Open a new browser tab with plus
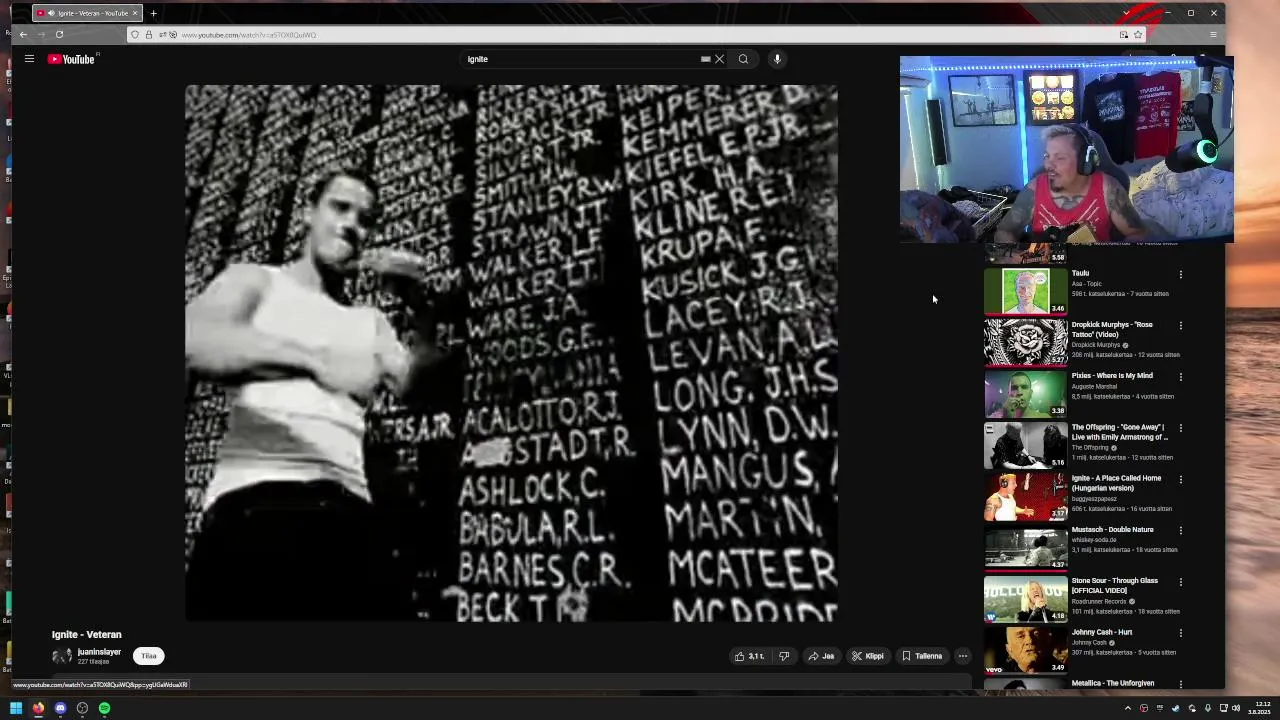Image resolution: width=1280 pixels, height=720 pixels. point(153,13)
